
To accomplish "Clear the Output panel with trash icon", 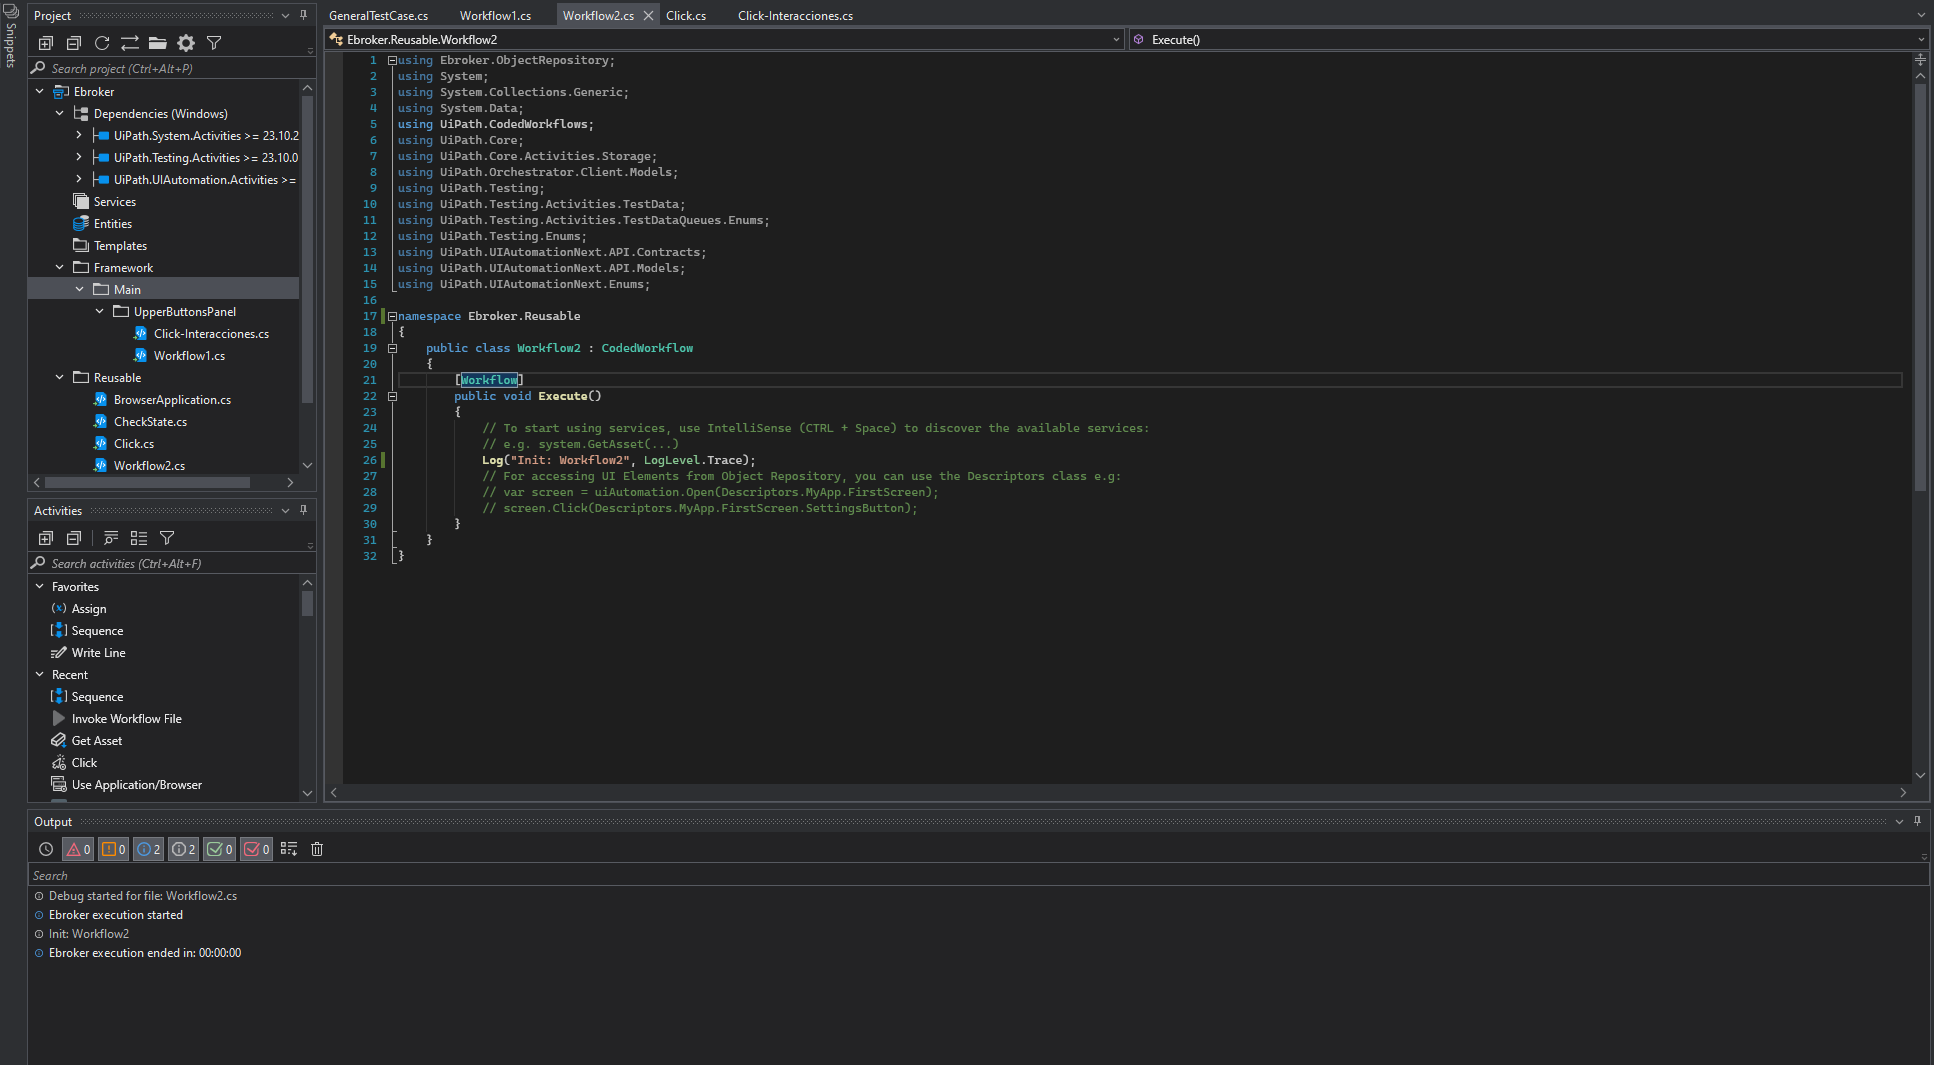I will (317, 849).
